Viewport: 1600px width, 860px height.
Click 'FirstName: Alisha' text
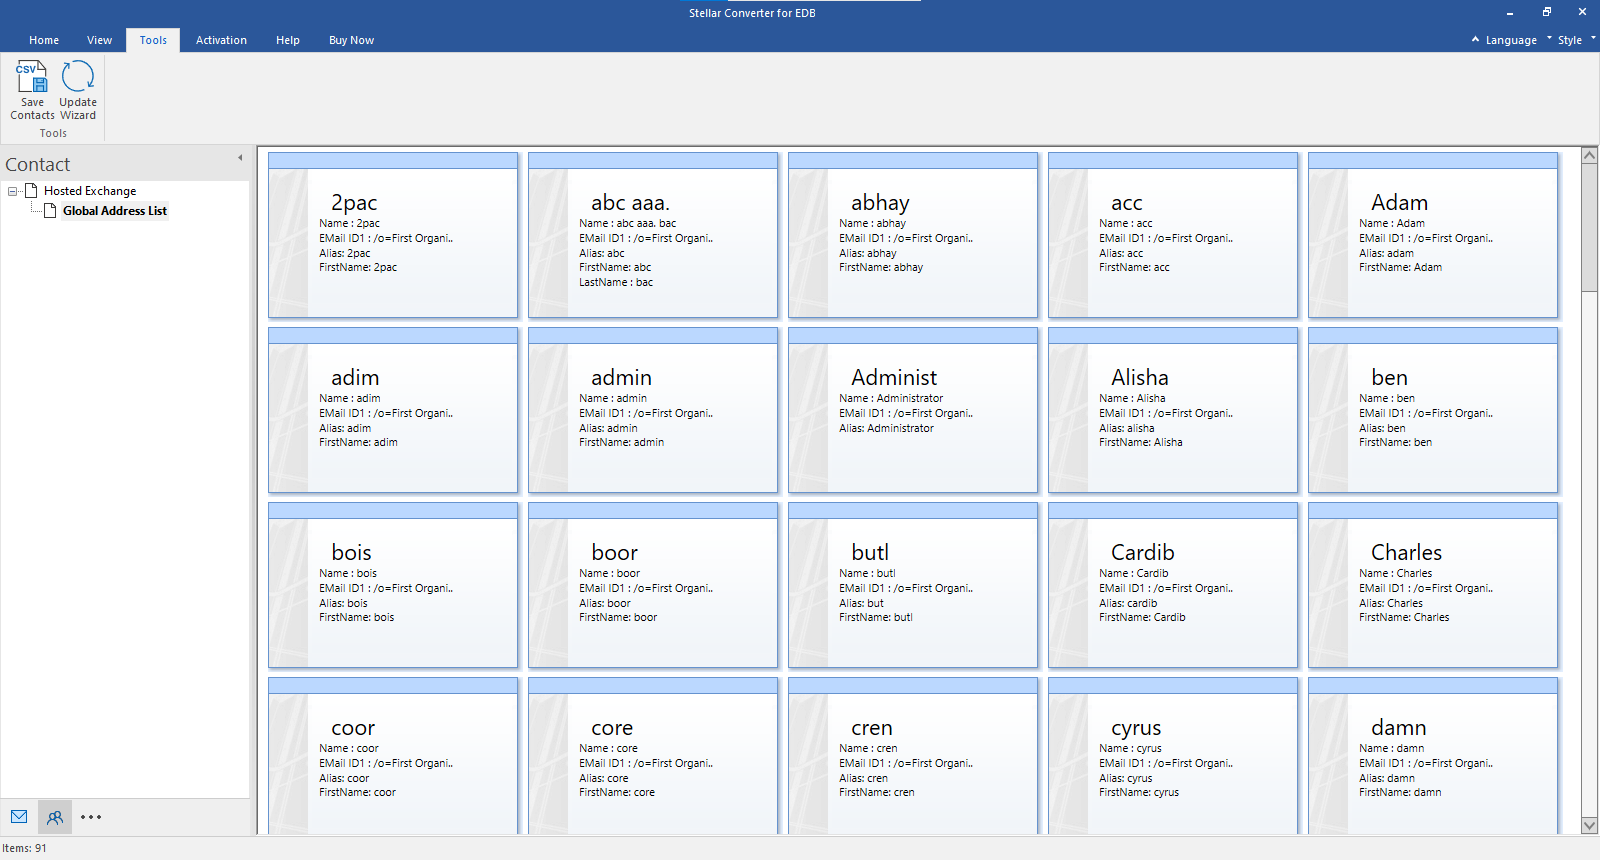click(x=1140, y=442)
